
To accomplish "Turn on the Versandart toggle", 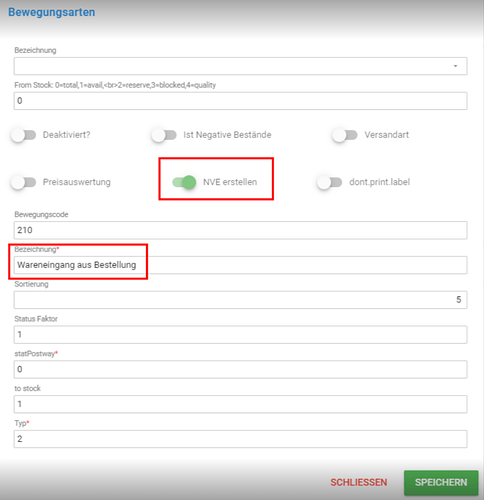I will [345, 135].
